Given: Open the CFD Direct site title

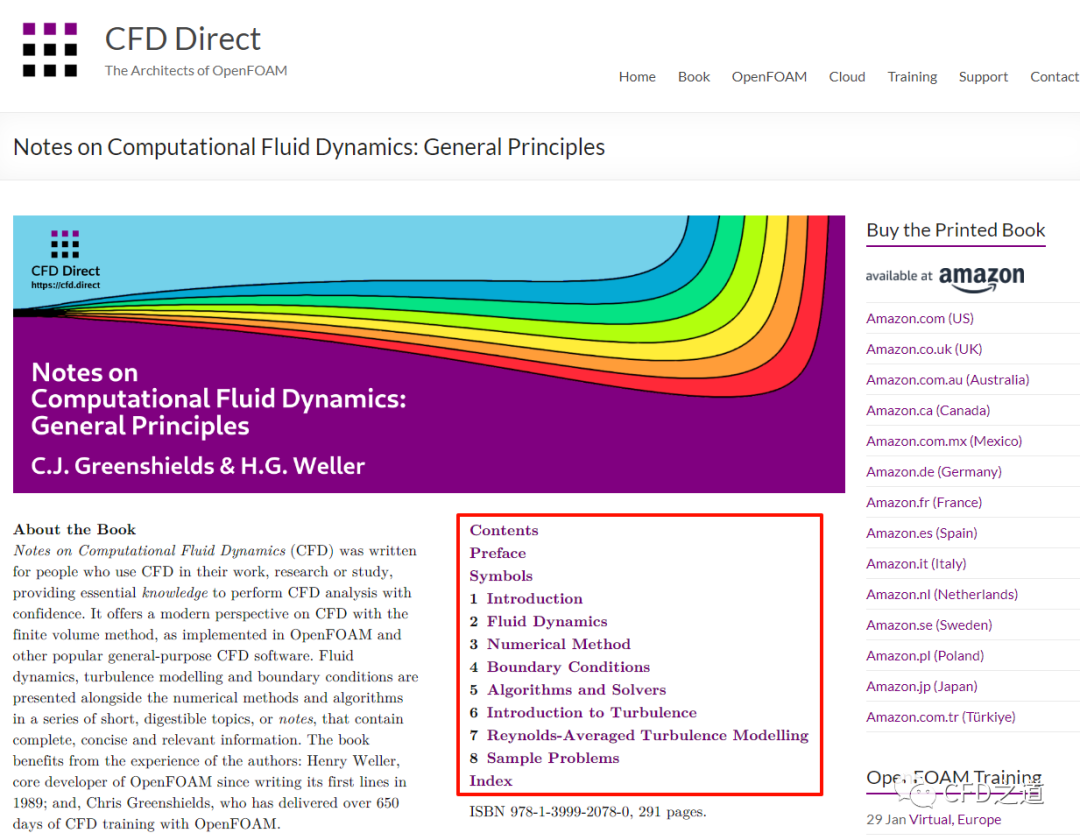Looking at the screenshot, I should [183, 39].
